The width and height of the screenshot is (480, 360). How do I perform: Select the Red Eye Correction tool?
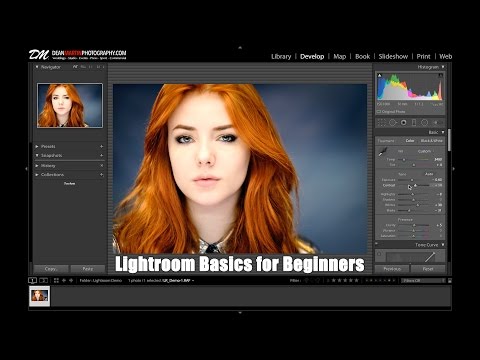click(x=403, y=123)
